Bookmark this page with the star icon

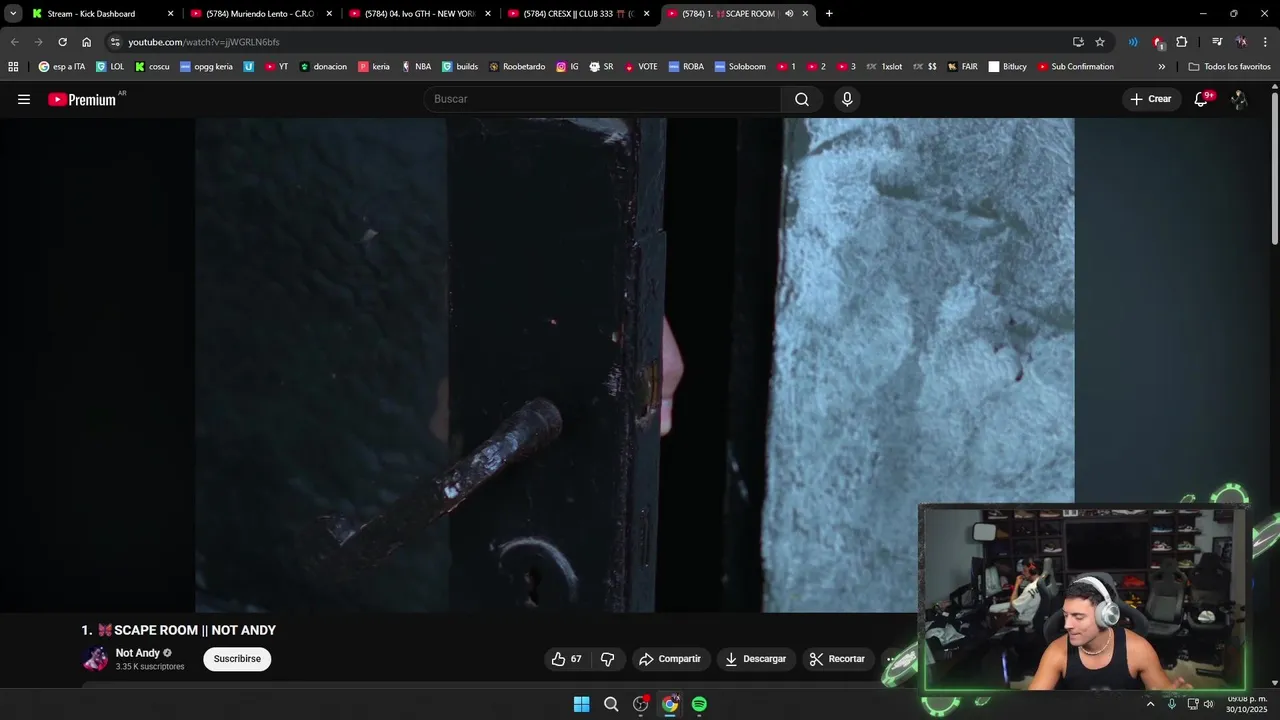[x=1100, y=42]
